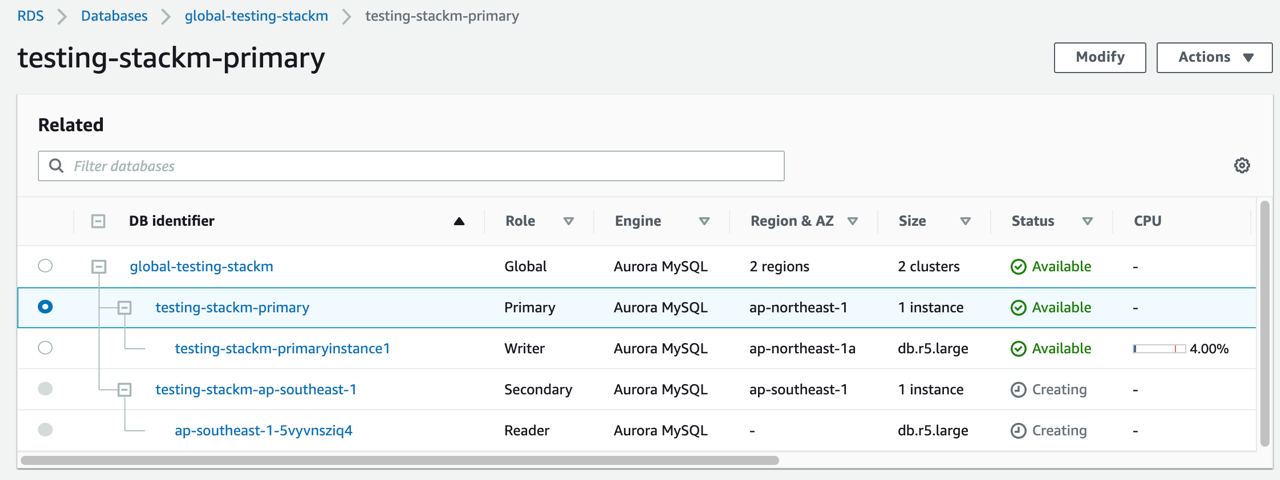Click the search magnifier icon in filter box
Image resolution: width=1280 pixels, height=480 pixels.
(x=56, y=166)
